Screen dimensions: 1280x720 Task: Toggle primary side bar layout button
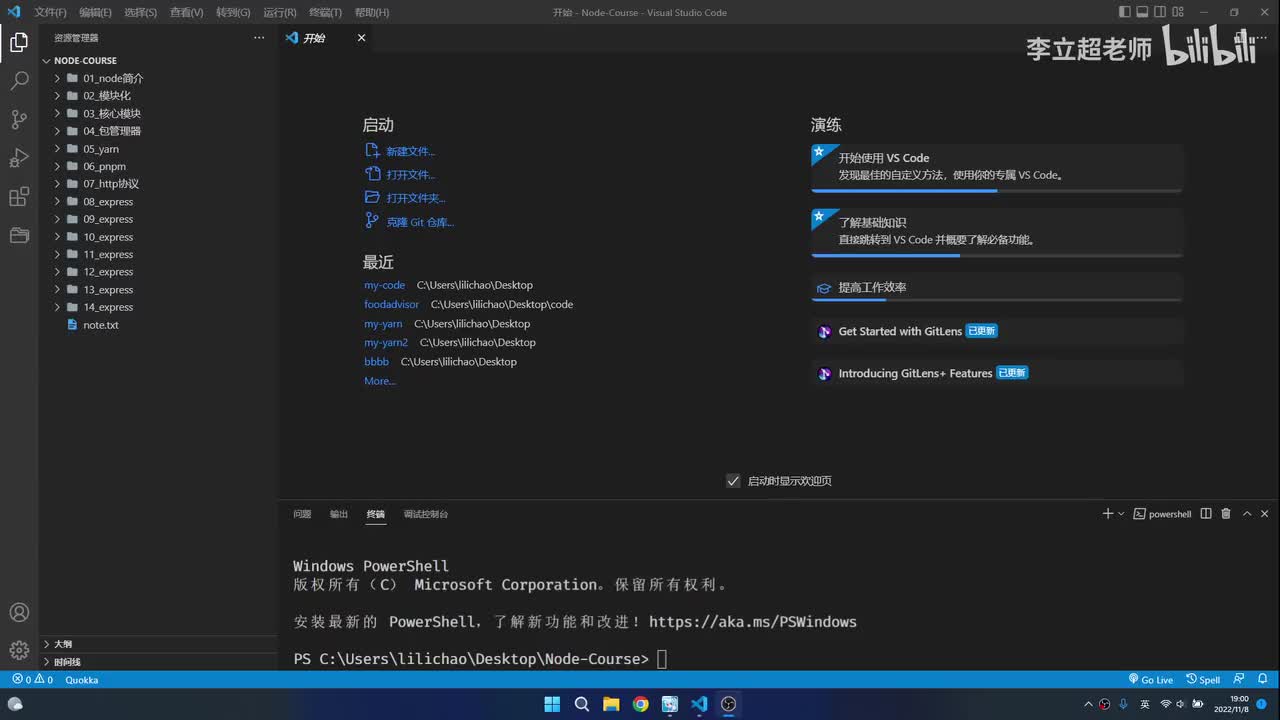1125,12
